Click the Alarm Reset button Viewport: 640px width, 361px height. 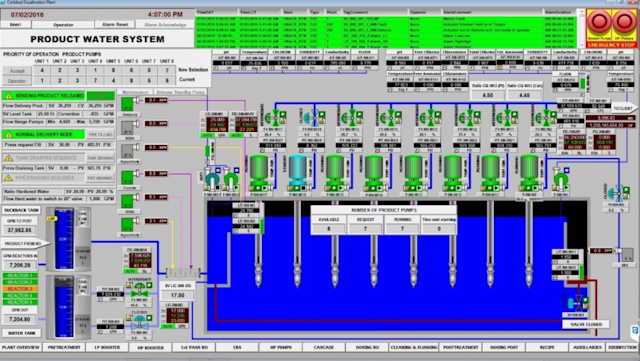(x=115, y=25)
